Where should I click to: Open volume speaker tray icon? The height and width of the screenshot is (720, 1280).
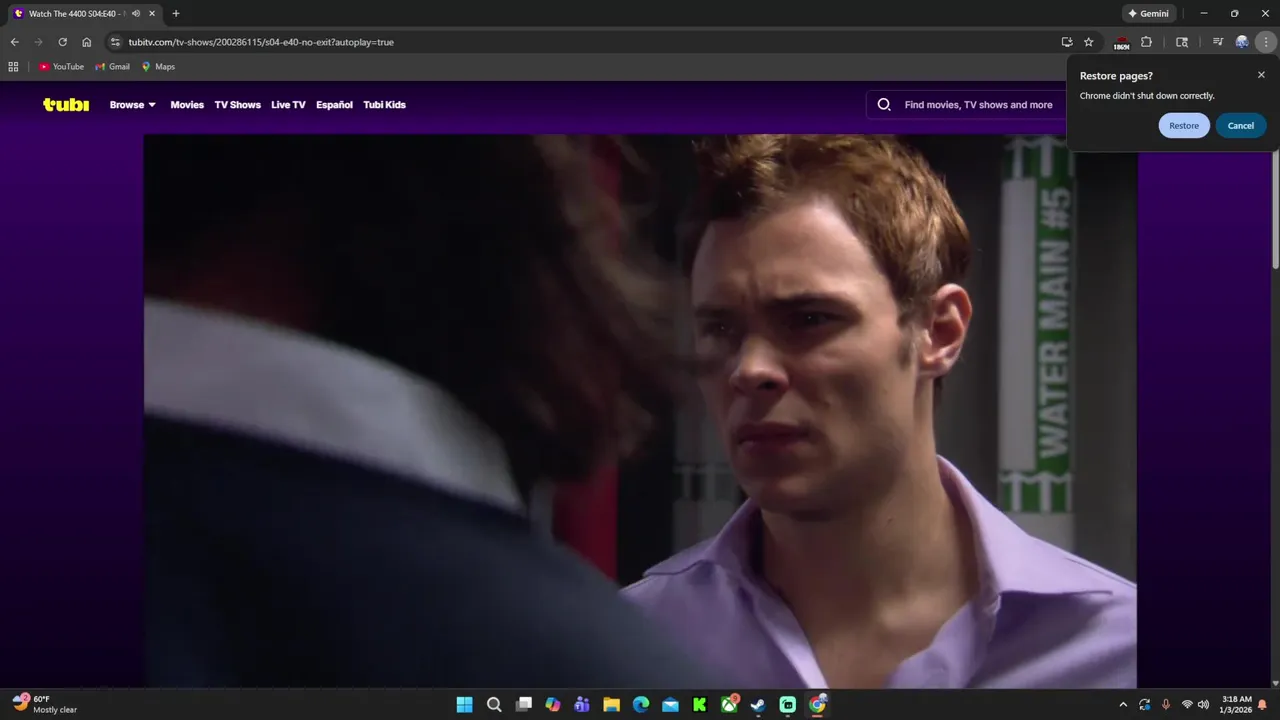[x=1203, y=705]
